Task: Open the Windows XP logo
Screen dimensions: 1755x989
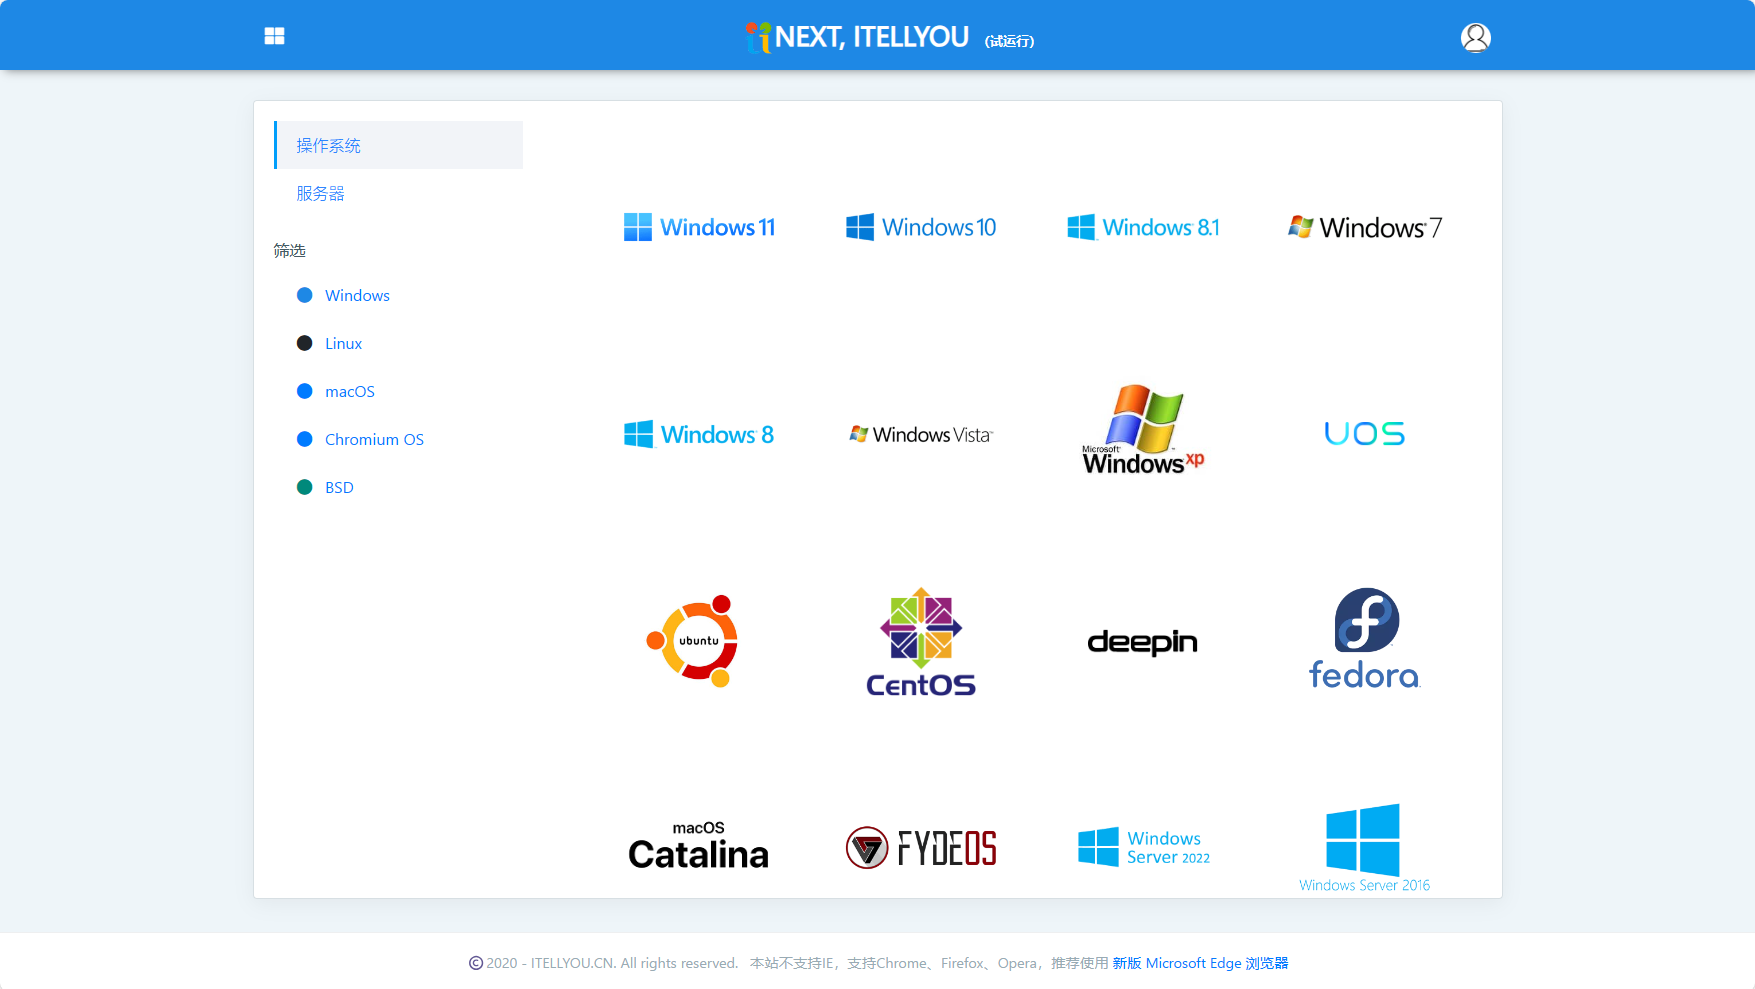Action: click(x=1142, y=431)
